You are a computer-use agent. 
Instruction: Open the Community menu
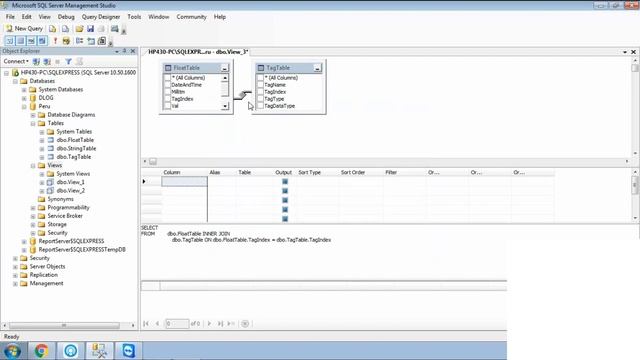191,17
